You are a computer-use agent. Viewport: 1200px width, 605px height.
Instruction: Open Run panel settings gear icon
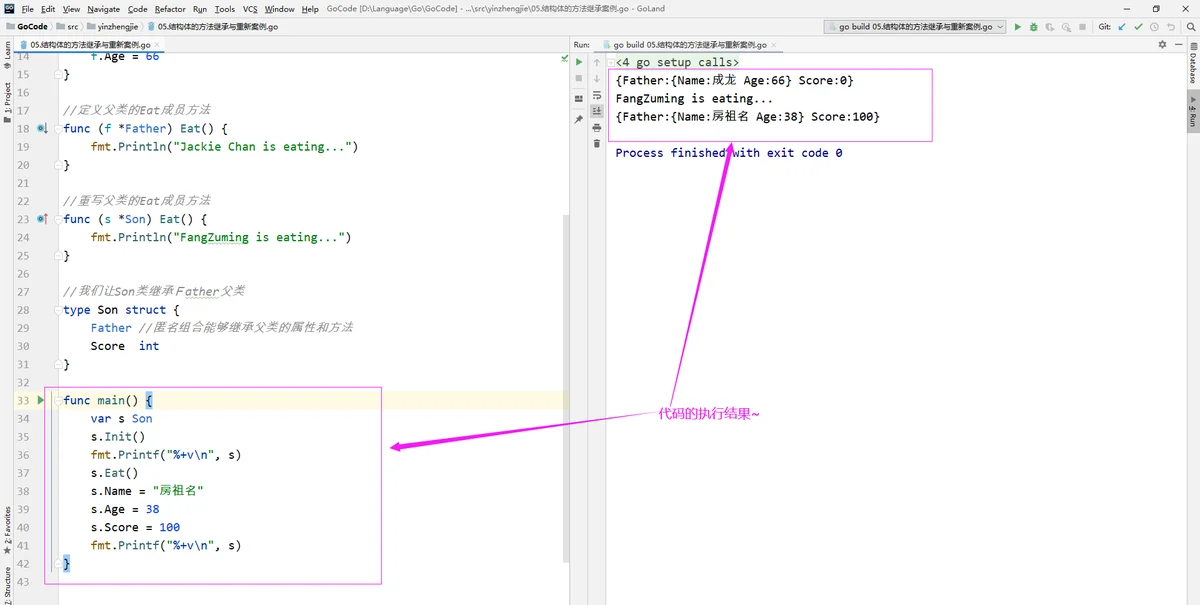[x=1162, y=45]
